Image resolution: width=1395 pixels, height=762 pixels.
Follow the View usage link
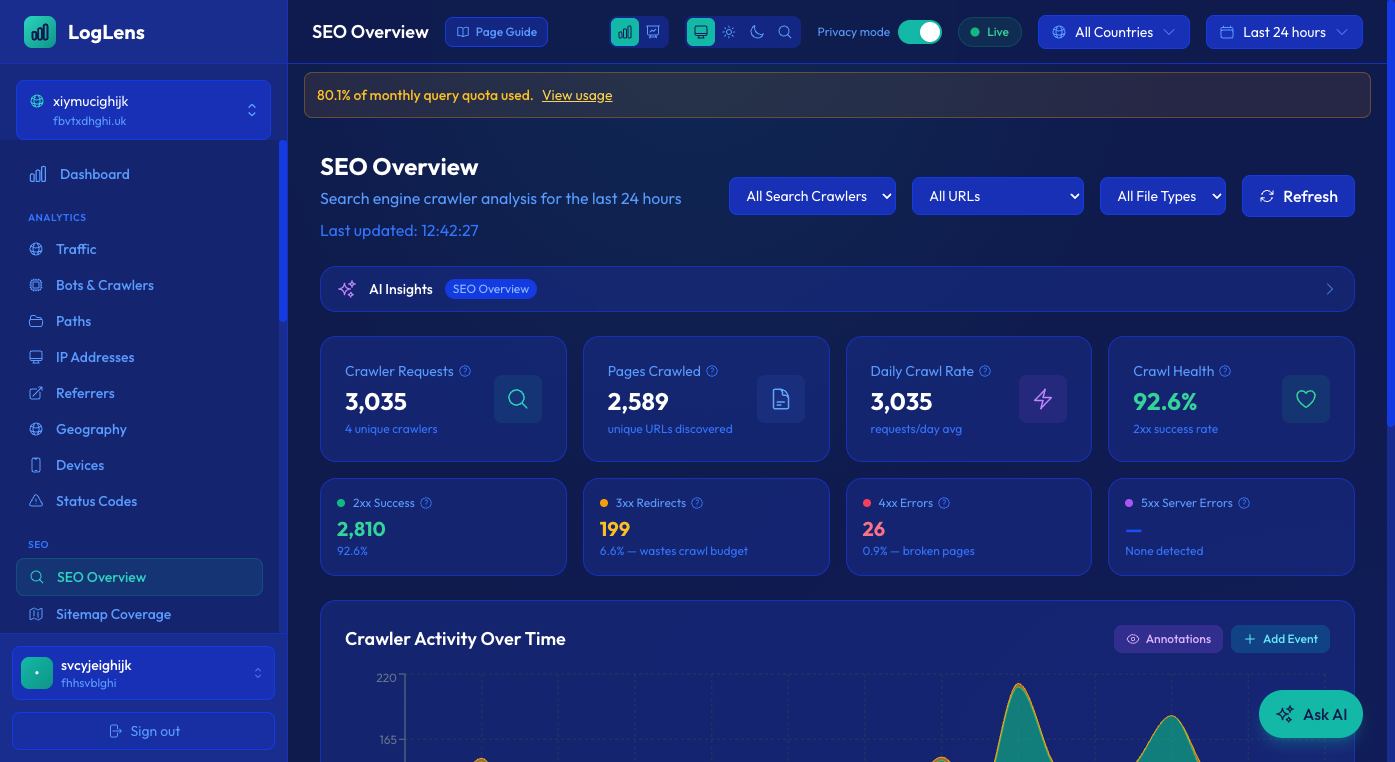click(577, 96)
